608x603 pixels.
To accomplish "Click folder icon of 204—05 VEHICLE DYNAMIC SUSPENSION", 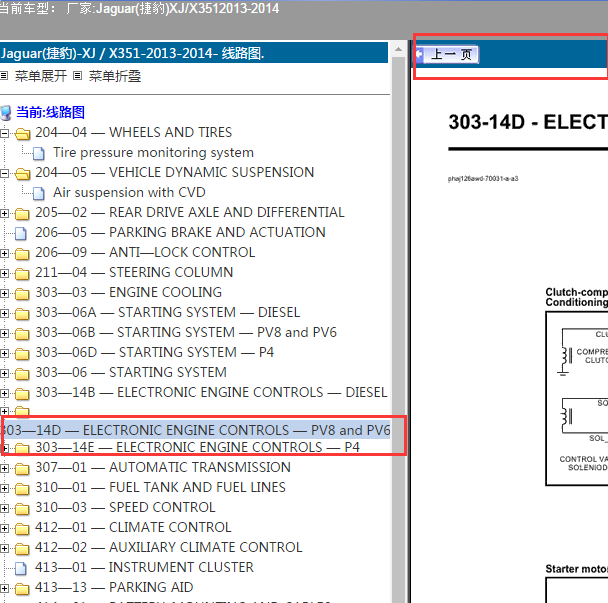I will [x=22, y=174].
